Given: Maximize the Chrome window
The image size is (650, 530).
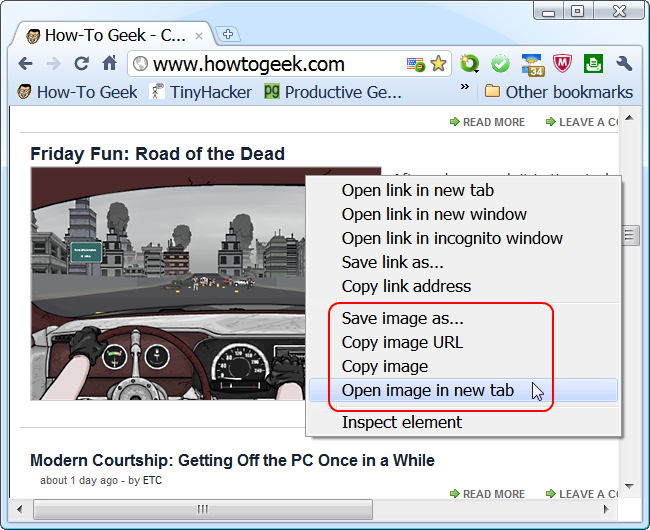Looking at the screenshot, I should pos(578,11).
